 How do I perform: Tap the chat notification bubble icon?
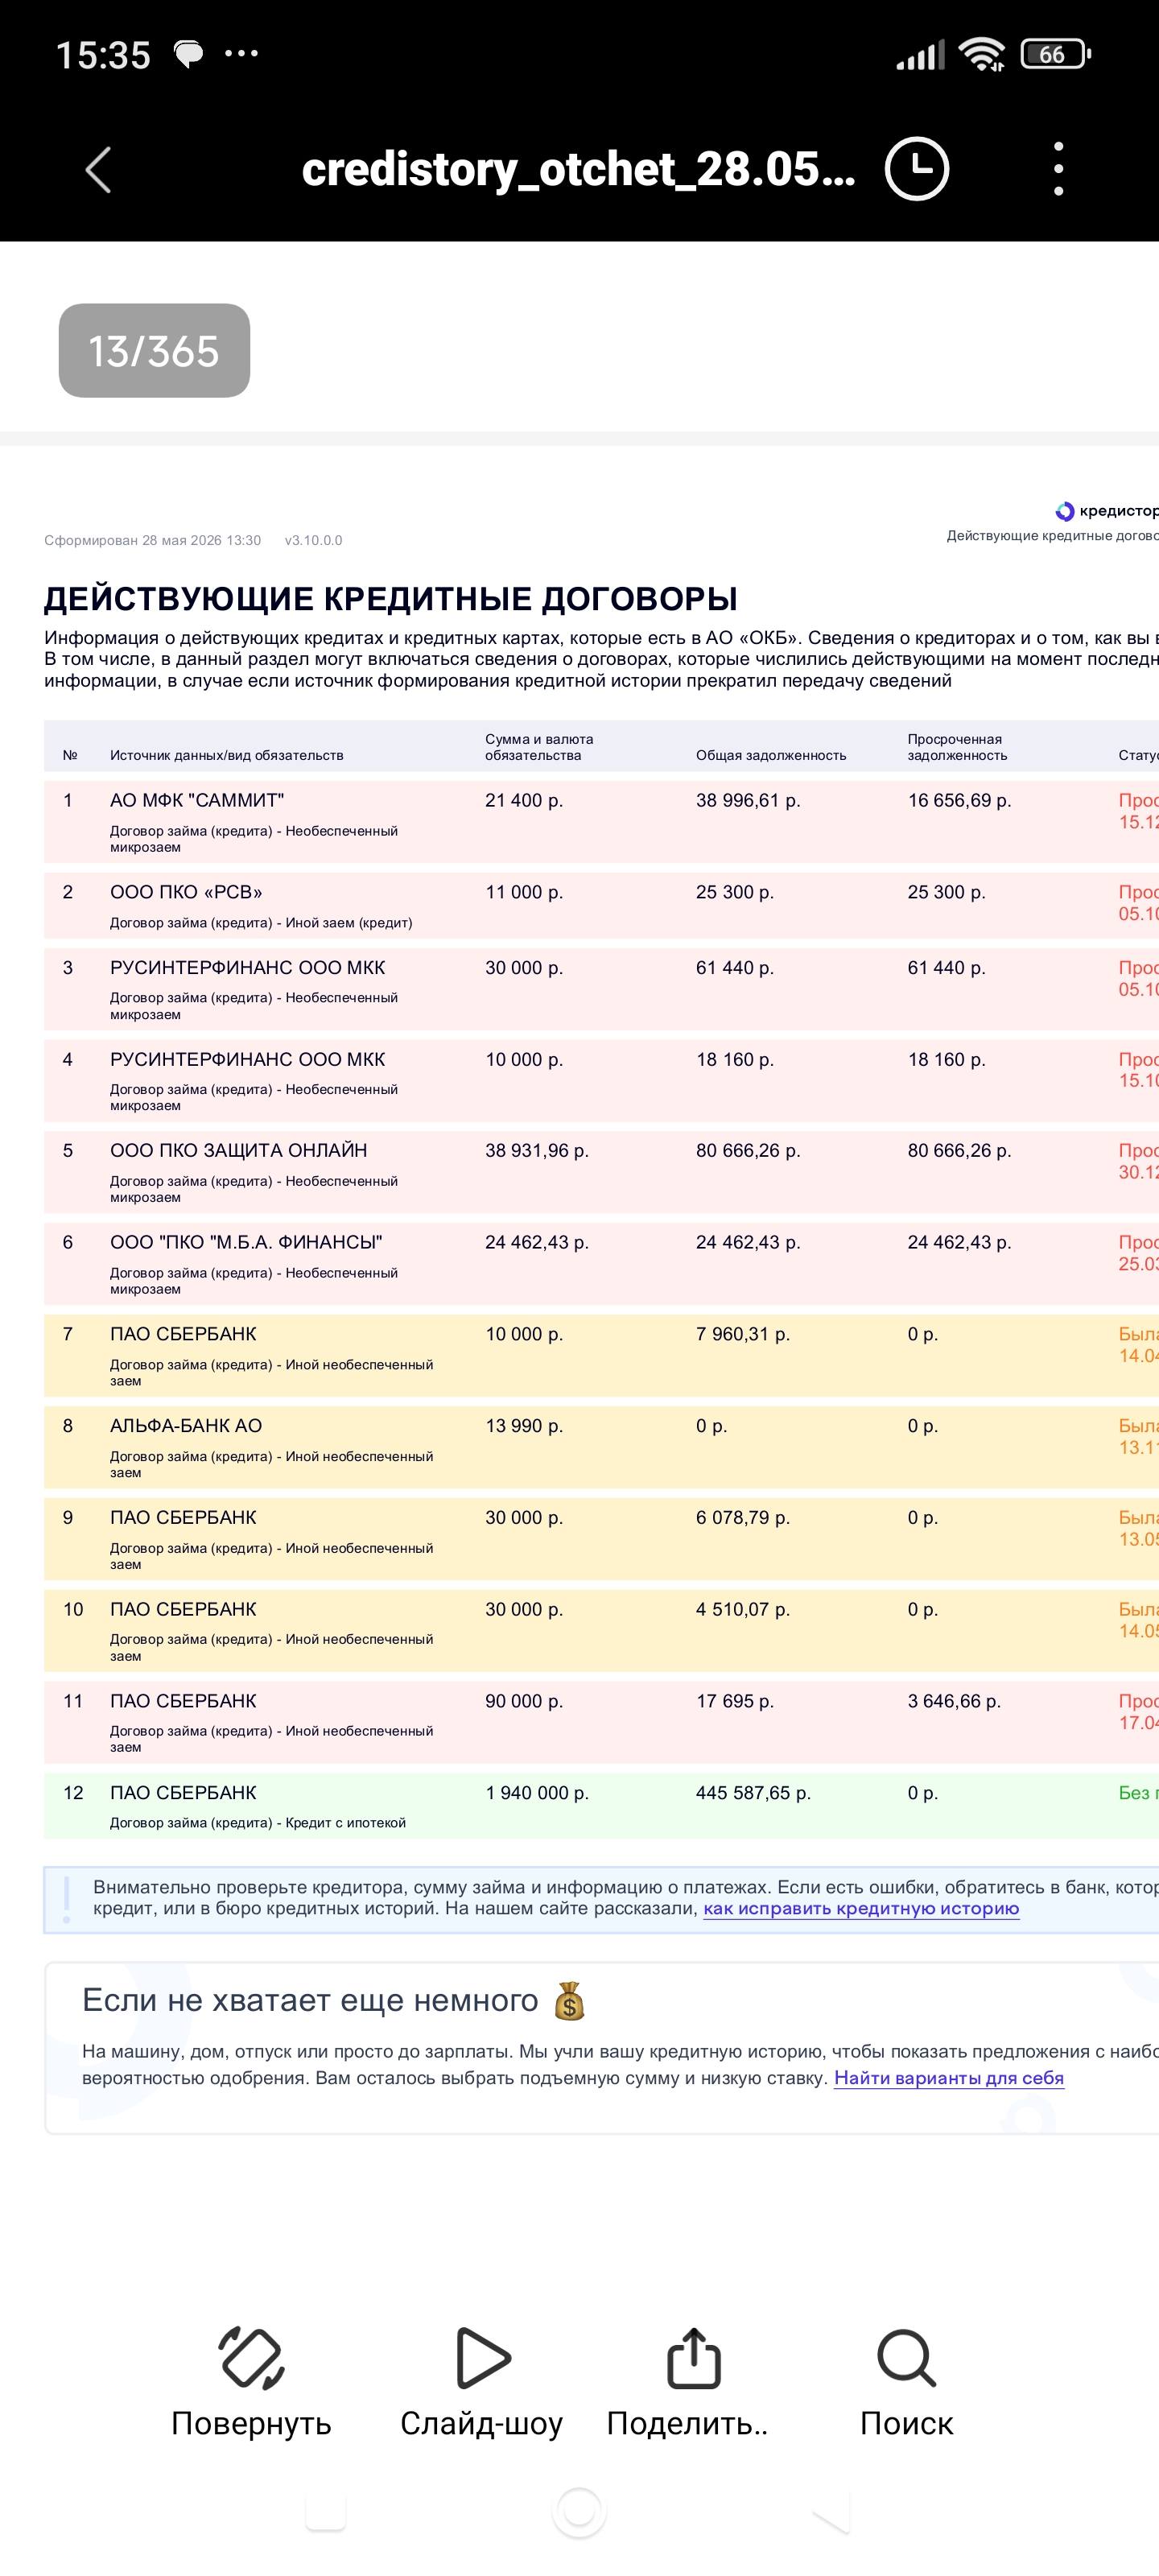click(188, 53)
